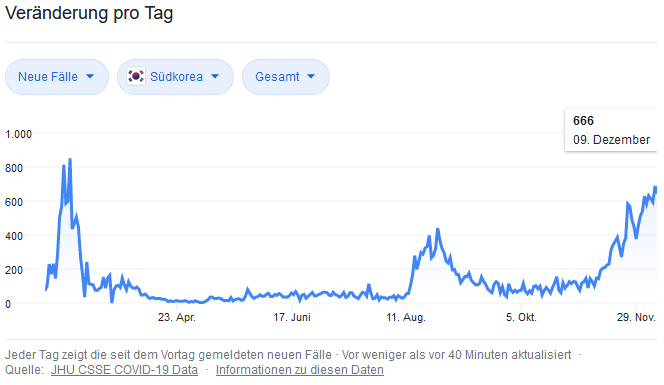Image resolution: width=664 pixels, height=385 pixels.
Task: Click the 11. Aug. axis label
Action: pos(406,317)
